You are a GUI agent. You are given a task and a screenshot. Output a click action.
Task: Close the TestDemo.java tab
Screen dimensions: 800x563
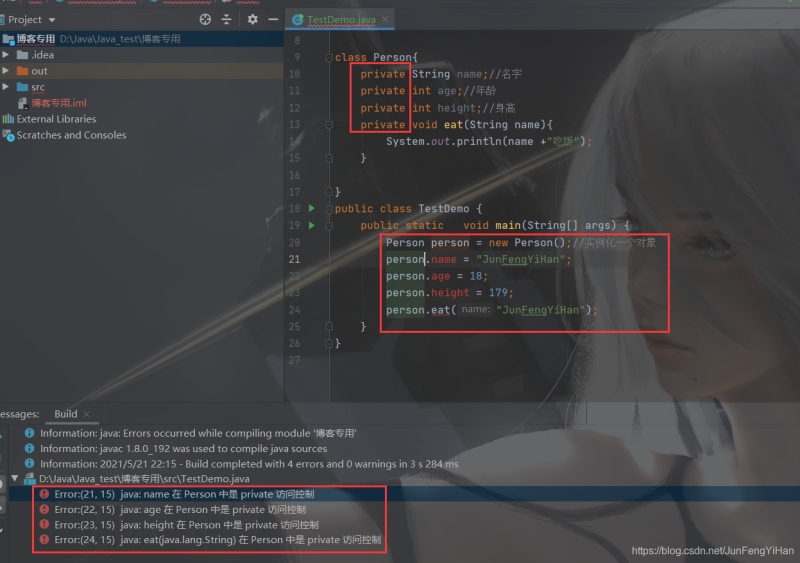click(x=385, y=19)
